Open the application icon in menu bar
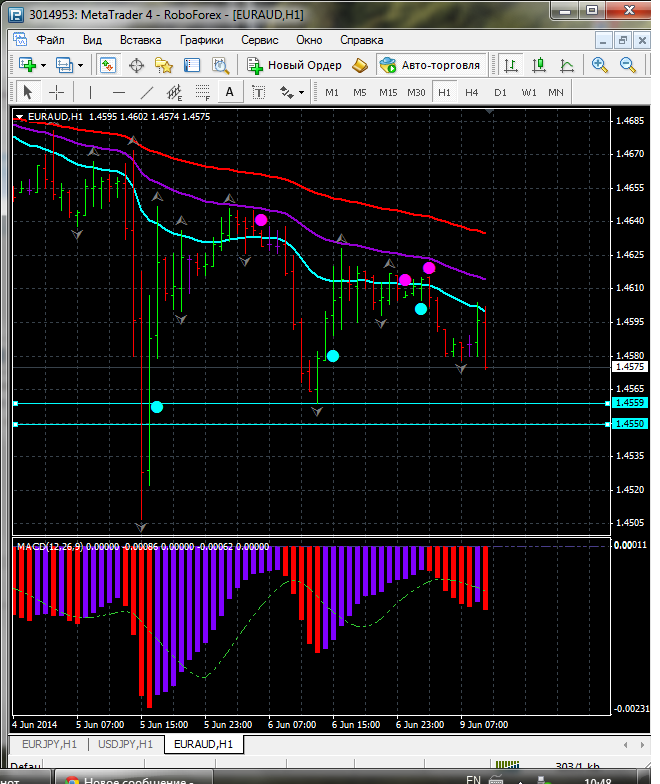The height and width of the screenshot is (784, 660). pyautogui.click(x=20, y=40)
